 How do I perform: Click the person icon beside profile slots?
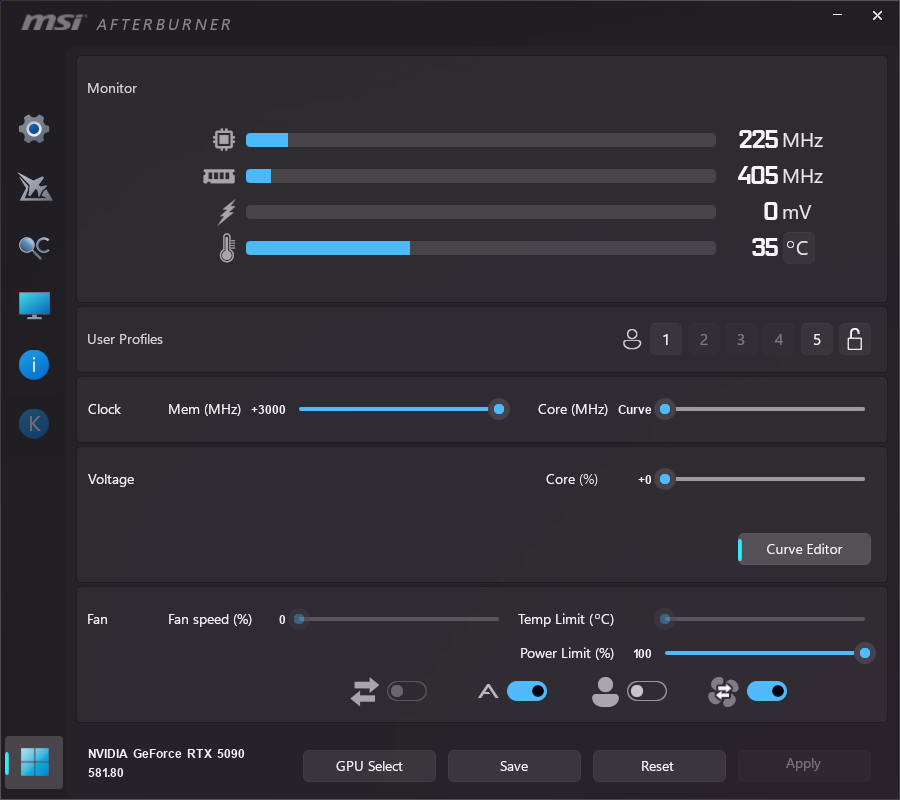tap(631, 340)
